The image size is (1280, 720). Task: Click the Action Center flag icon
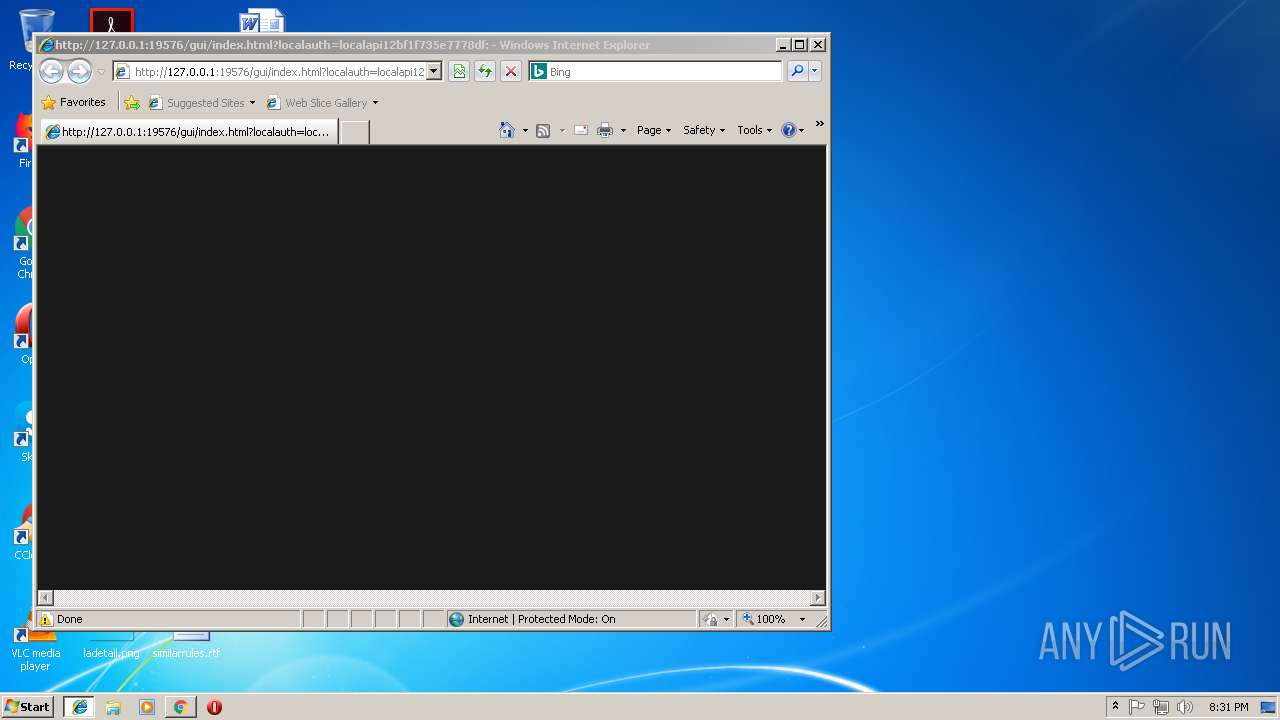point(1137,707)
